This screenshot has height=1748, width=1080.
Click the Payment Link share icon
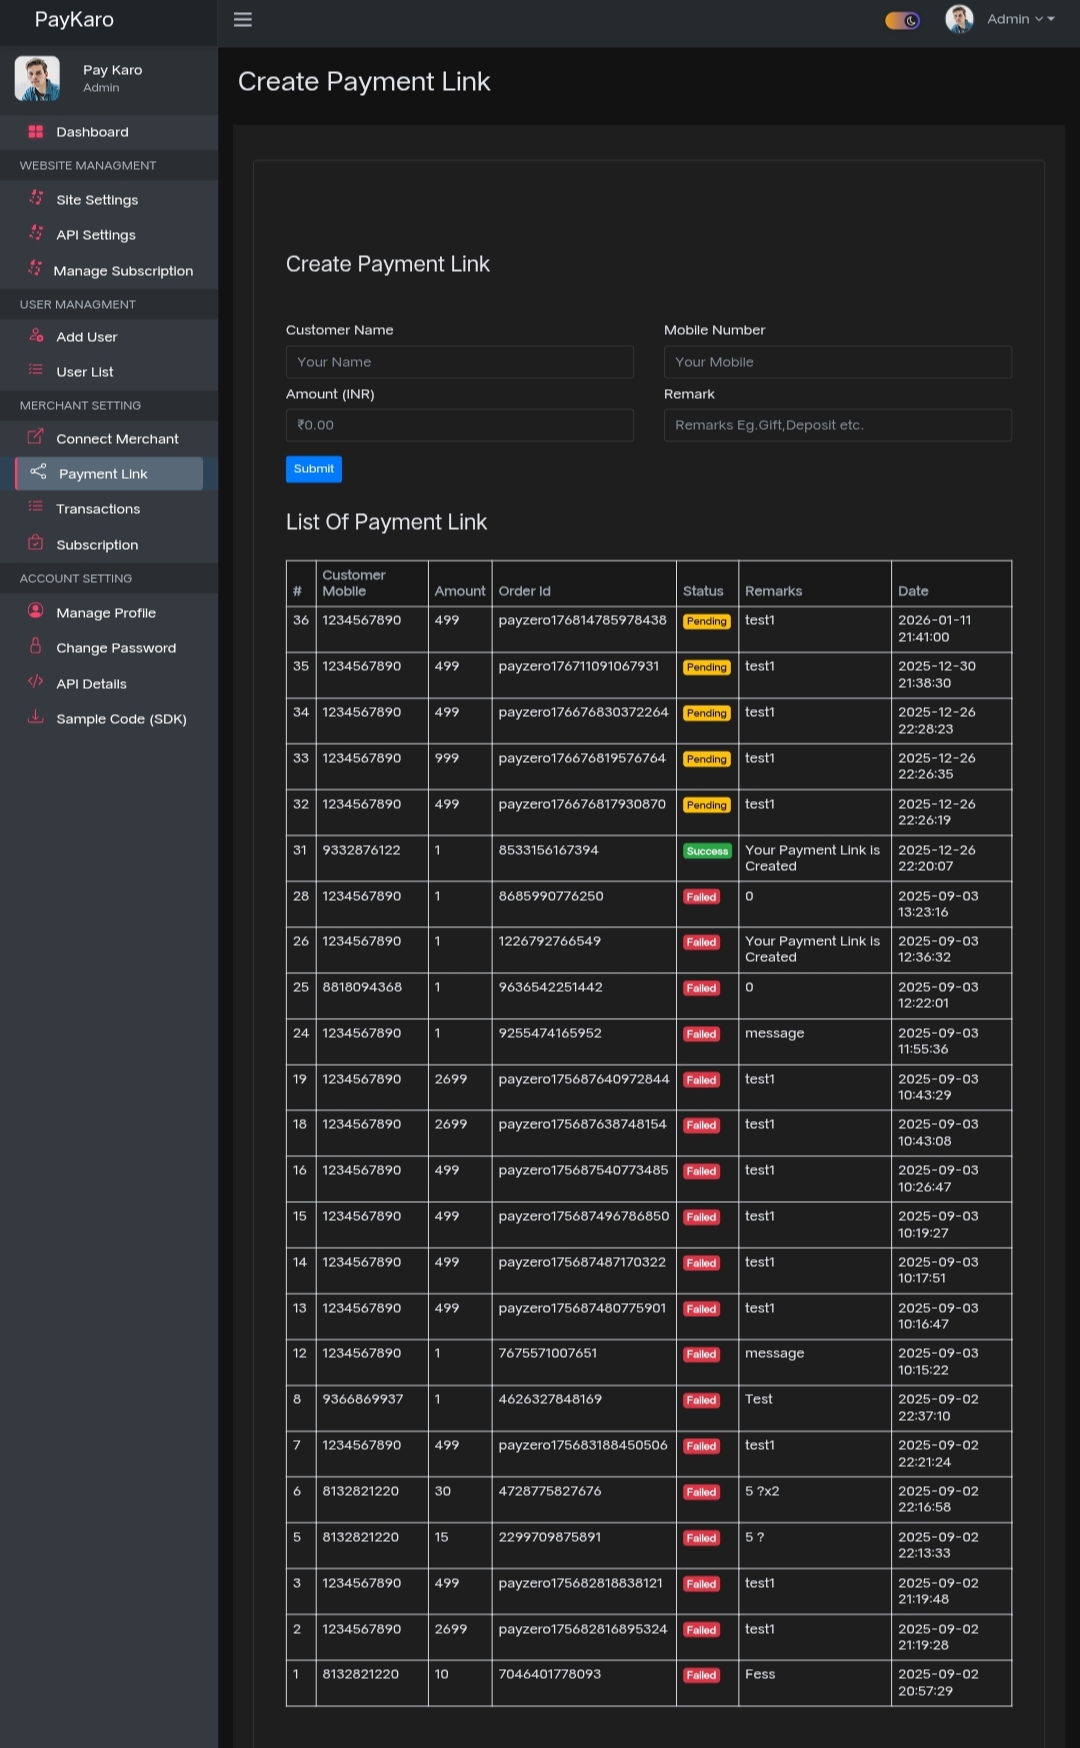(39, 472)
